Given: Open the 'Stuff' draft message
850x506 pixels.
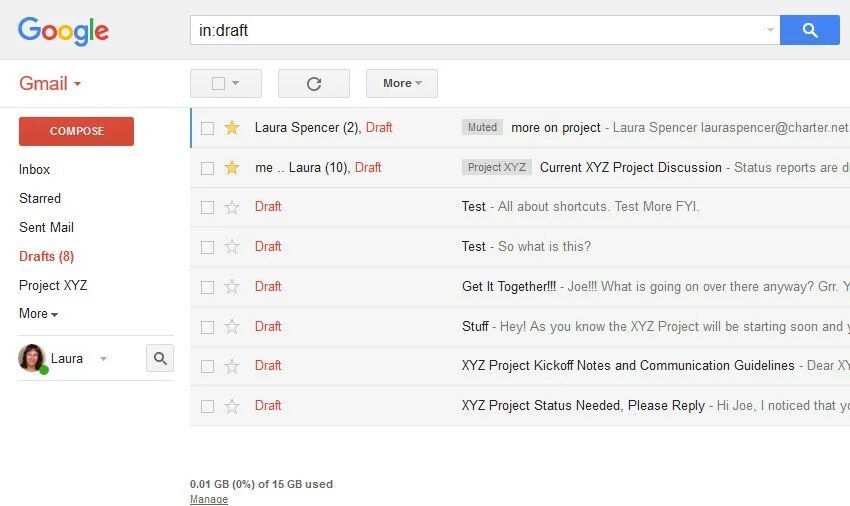Looking at the screenshot, I should [475, 326].
